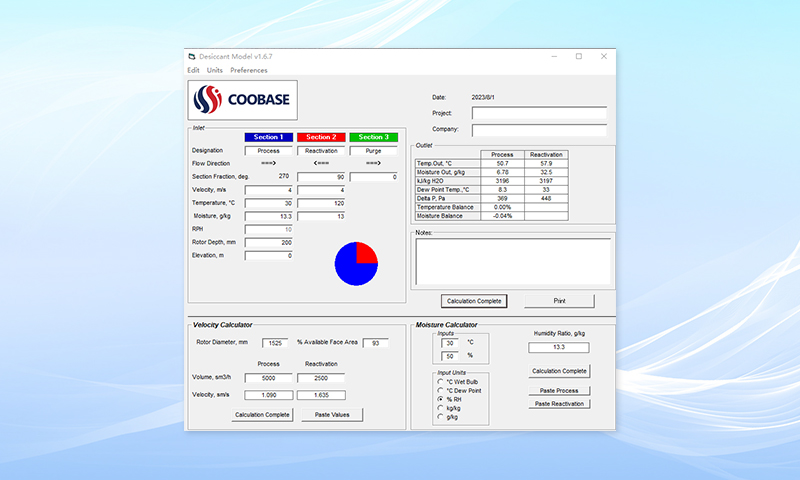Open the Preferences menu
Screen dimensions: 800x480
249,70
